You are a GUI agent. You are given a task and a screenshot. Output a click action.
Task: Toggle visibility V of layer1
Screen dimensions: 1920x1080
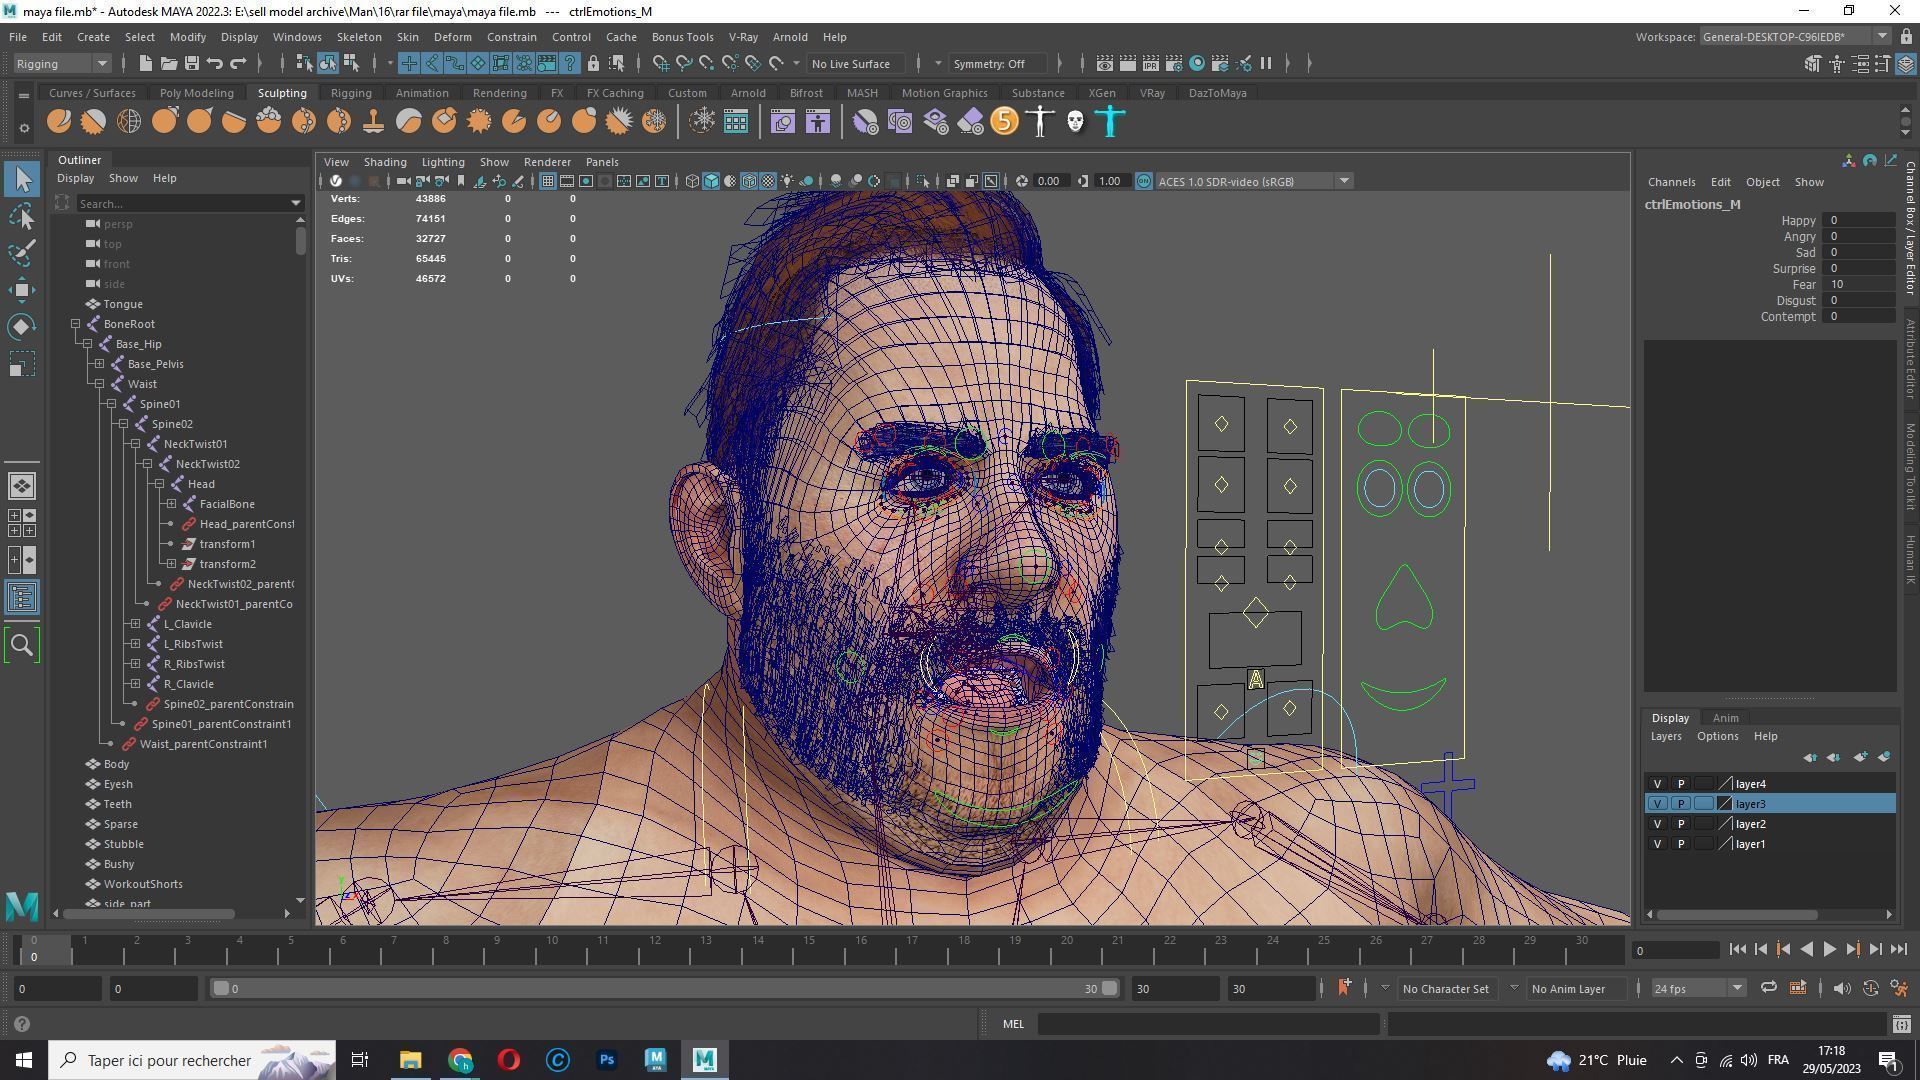point(1657,844)
